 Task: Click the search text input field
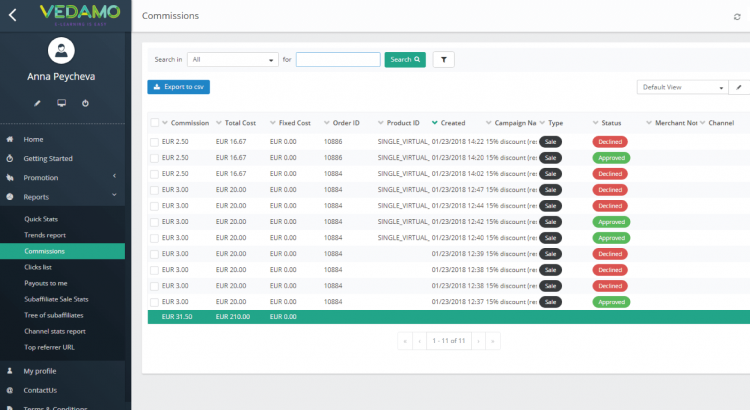pyautogui.click(x=338, y=60)
